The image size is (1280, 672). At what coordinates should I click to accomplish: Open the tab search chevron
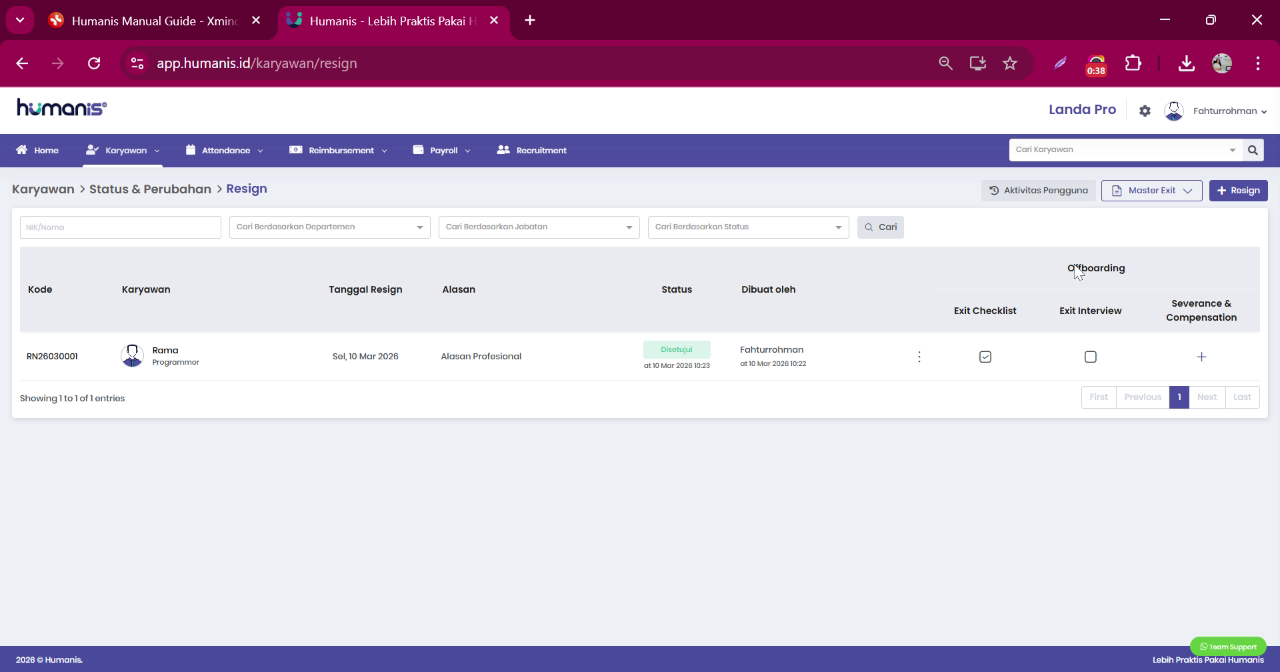click(x=19, y=20)
